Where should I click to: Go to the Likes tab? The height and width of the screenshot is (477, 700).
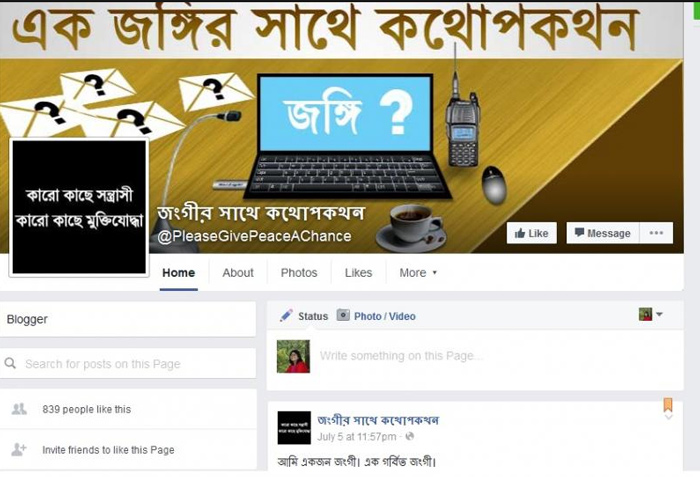point(358,273)
